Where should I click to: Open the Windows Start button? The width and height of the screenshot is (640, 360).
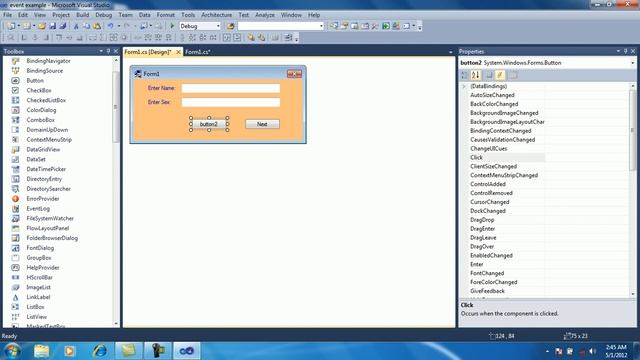12,350
